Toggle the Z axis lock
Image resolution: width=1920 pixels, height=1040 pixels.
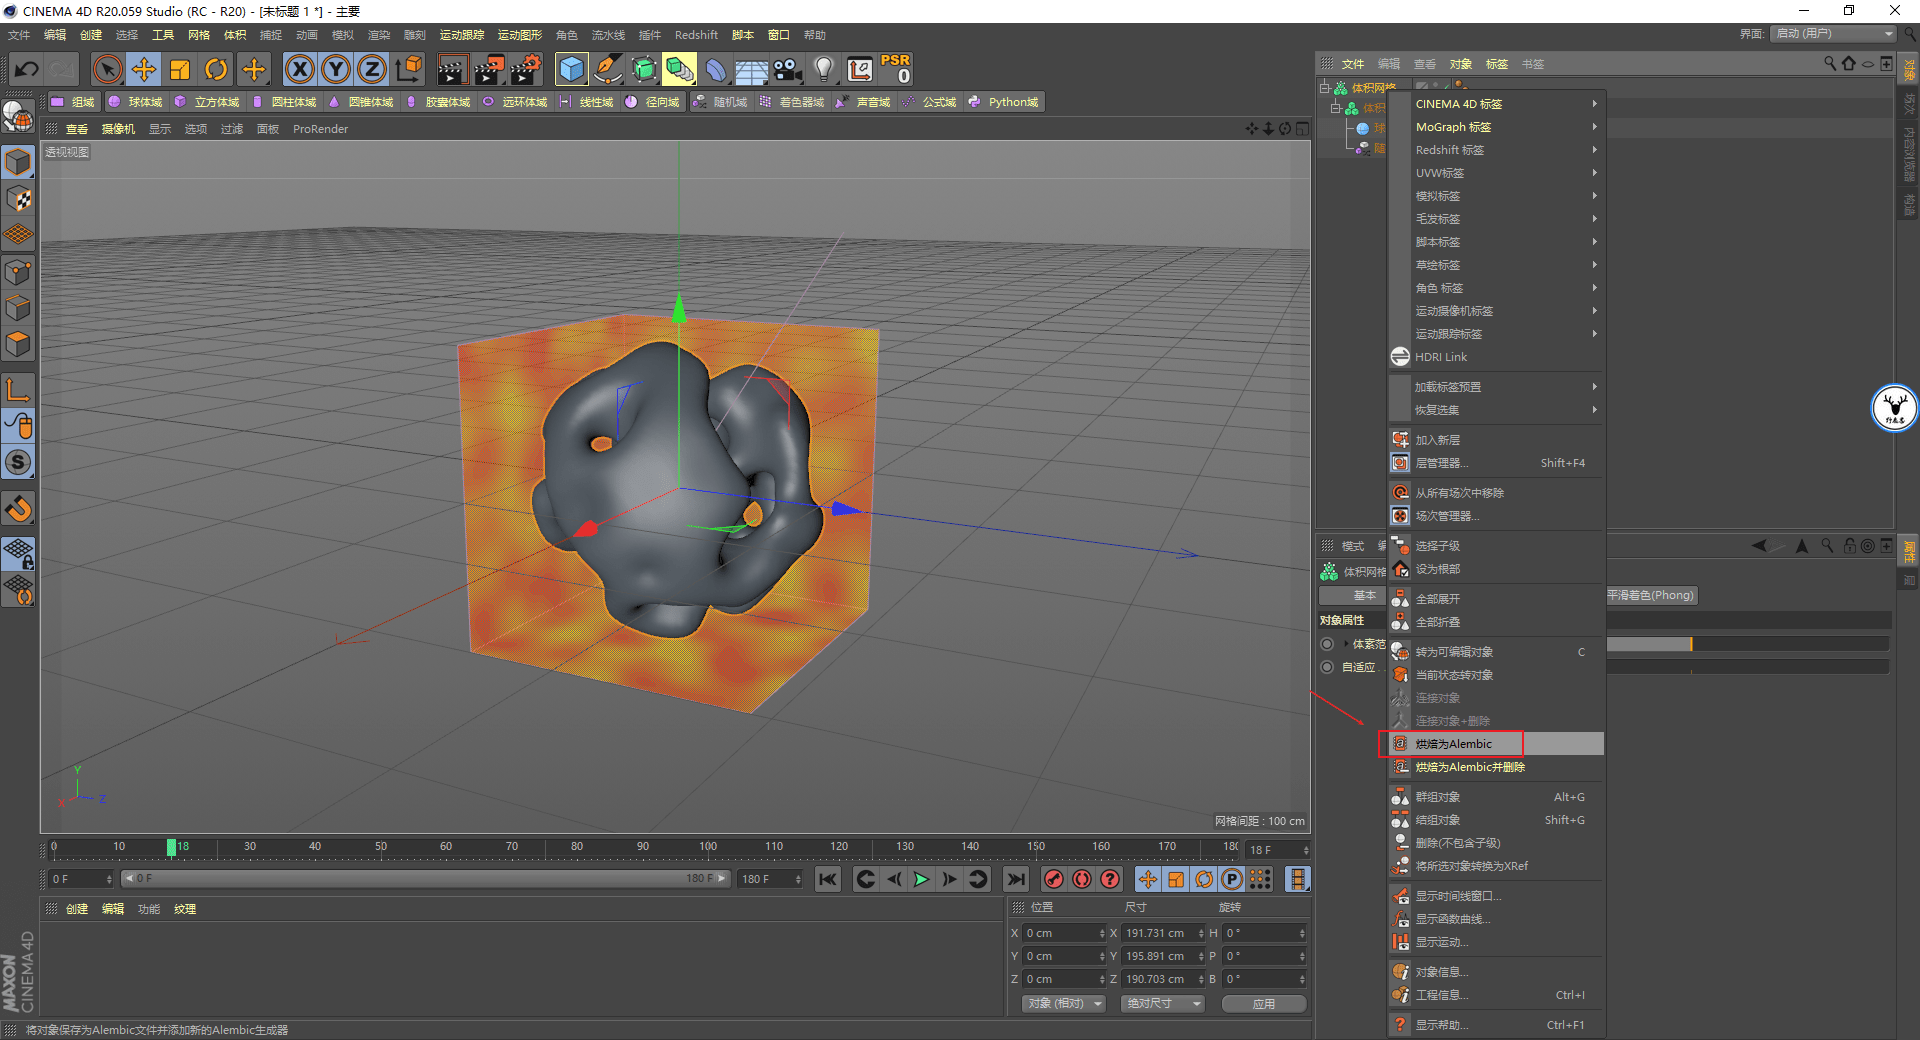371,69
